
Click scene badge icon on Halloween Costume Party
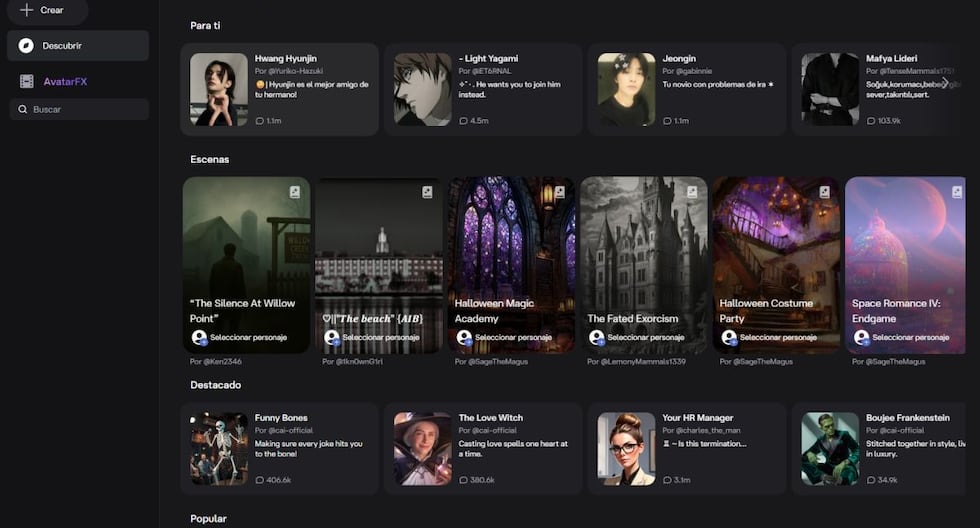point(824,192)
